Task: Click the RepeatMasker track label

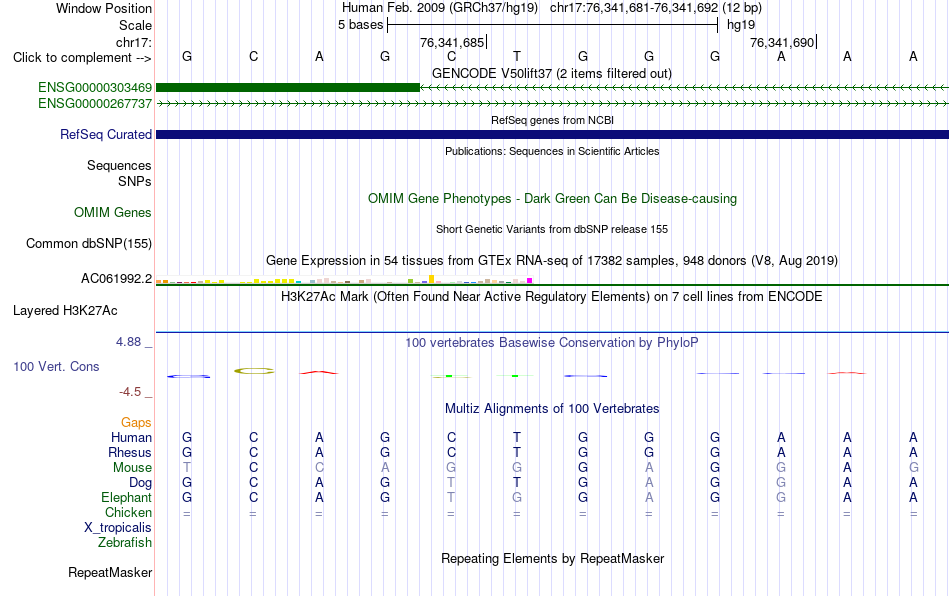Action: pos(110,572)
